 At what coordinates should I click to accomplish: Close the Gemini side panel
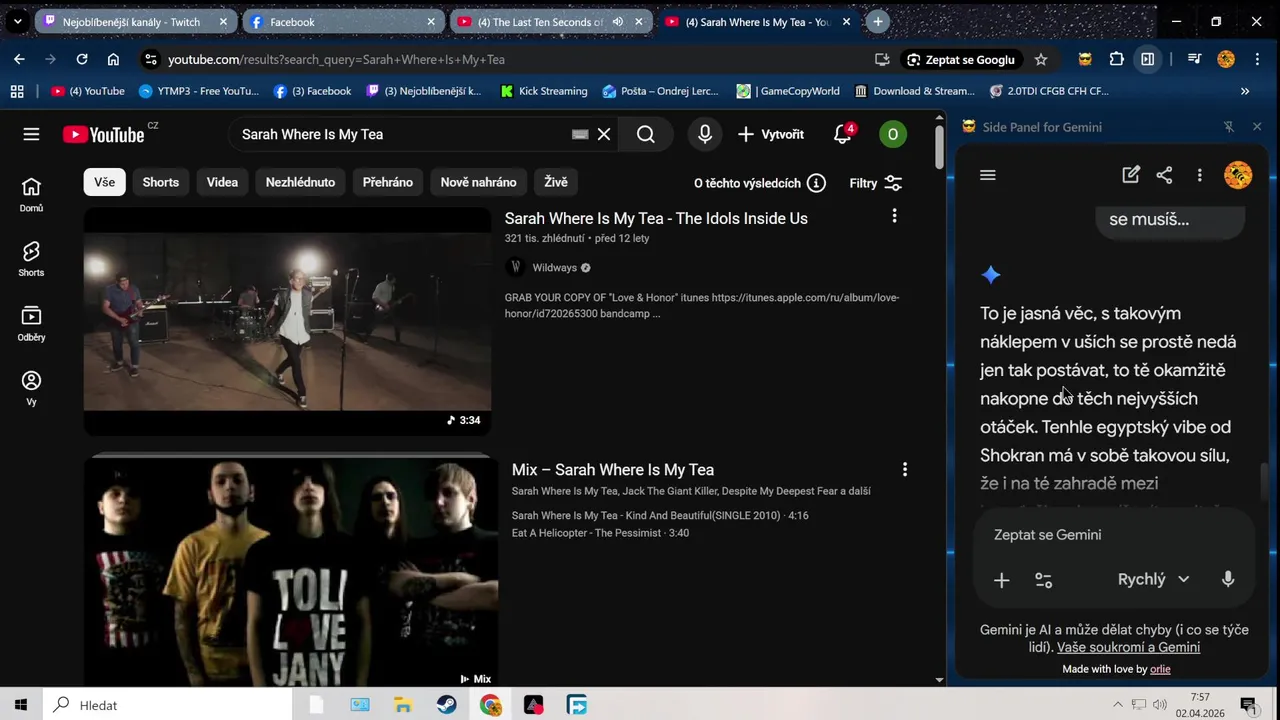click(x=1257, y=127)
